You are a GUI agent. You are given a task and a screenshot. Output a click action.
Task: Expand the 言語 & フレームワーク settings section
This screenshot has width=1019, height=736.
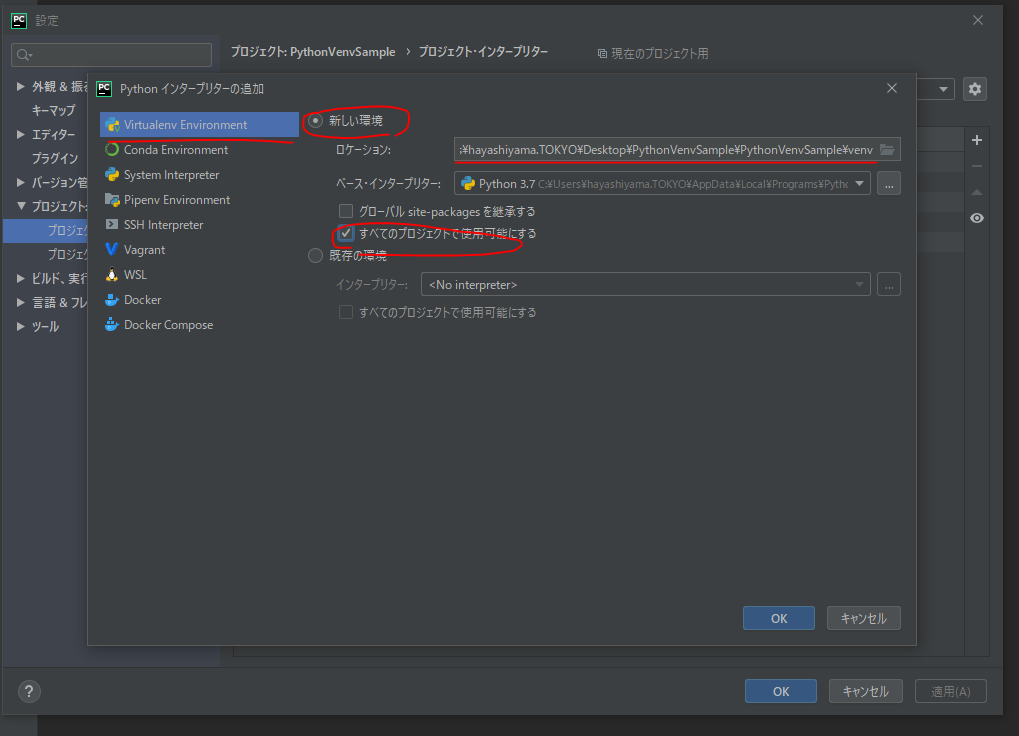pyautogui.click(x=21, y=302)
